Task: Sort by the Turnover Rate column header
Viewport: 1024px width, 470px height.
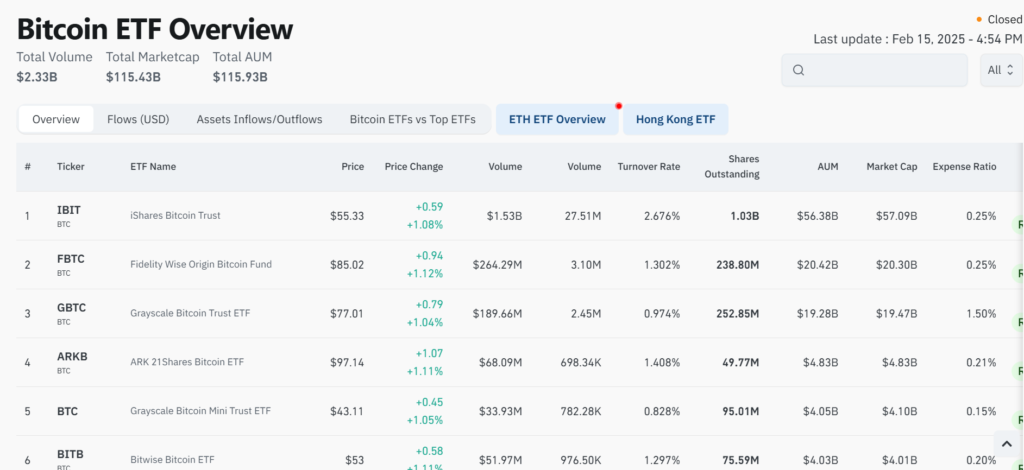Action: tap(648, 166)
